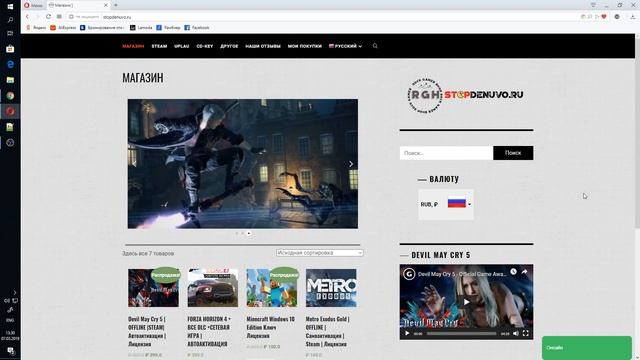Open the browser downloads icon

pyautogui.click(x=633, y=17)
